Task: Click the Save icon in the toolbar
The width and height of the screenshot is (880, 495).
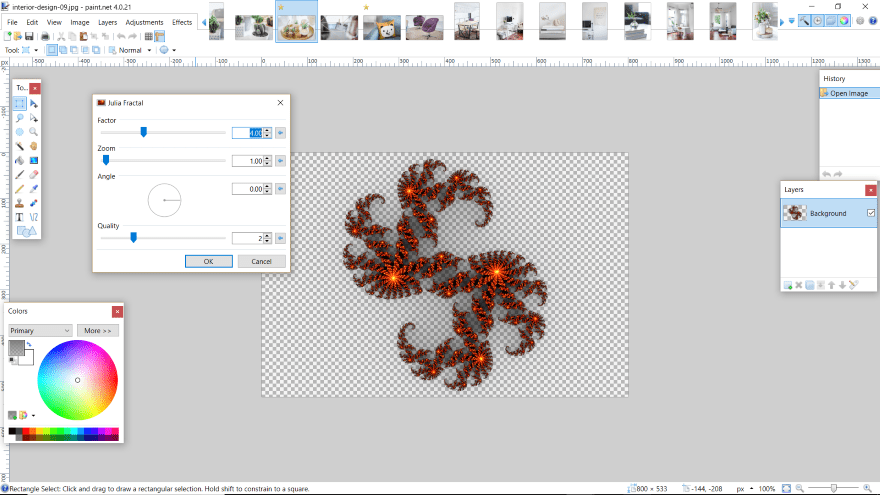Action: pos(30,36)
